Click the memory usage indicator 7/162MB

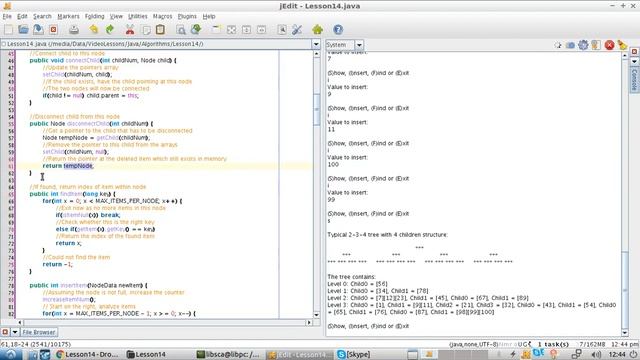click(x=592, y=344)
